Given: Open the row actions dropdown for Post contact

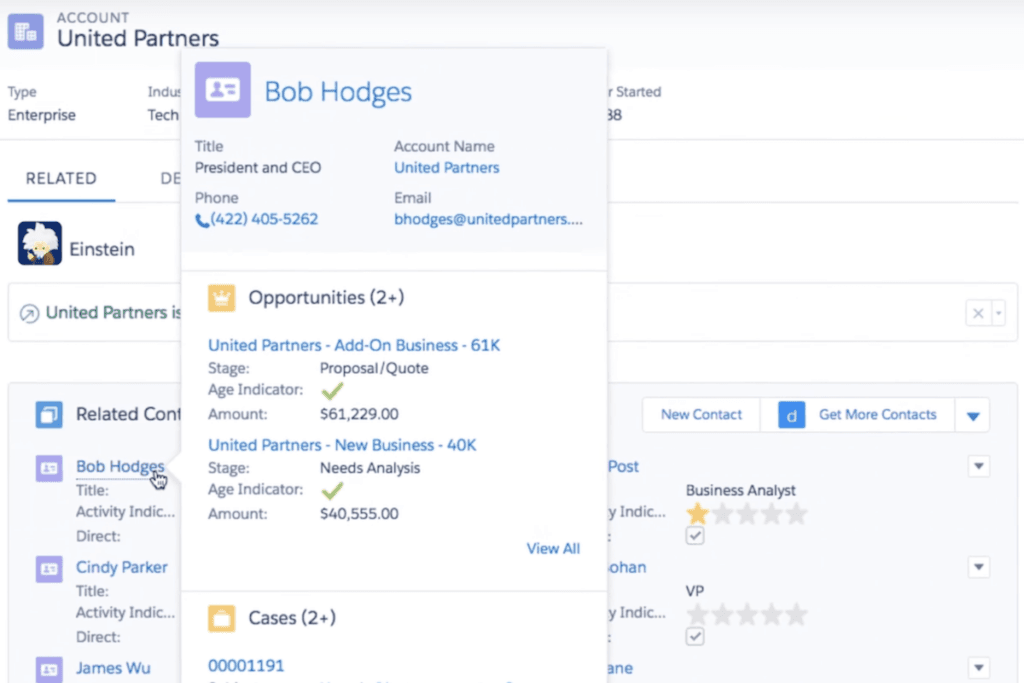Looking at the screenshot, I should click(978, 466).
